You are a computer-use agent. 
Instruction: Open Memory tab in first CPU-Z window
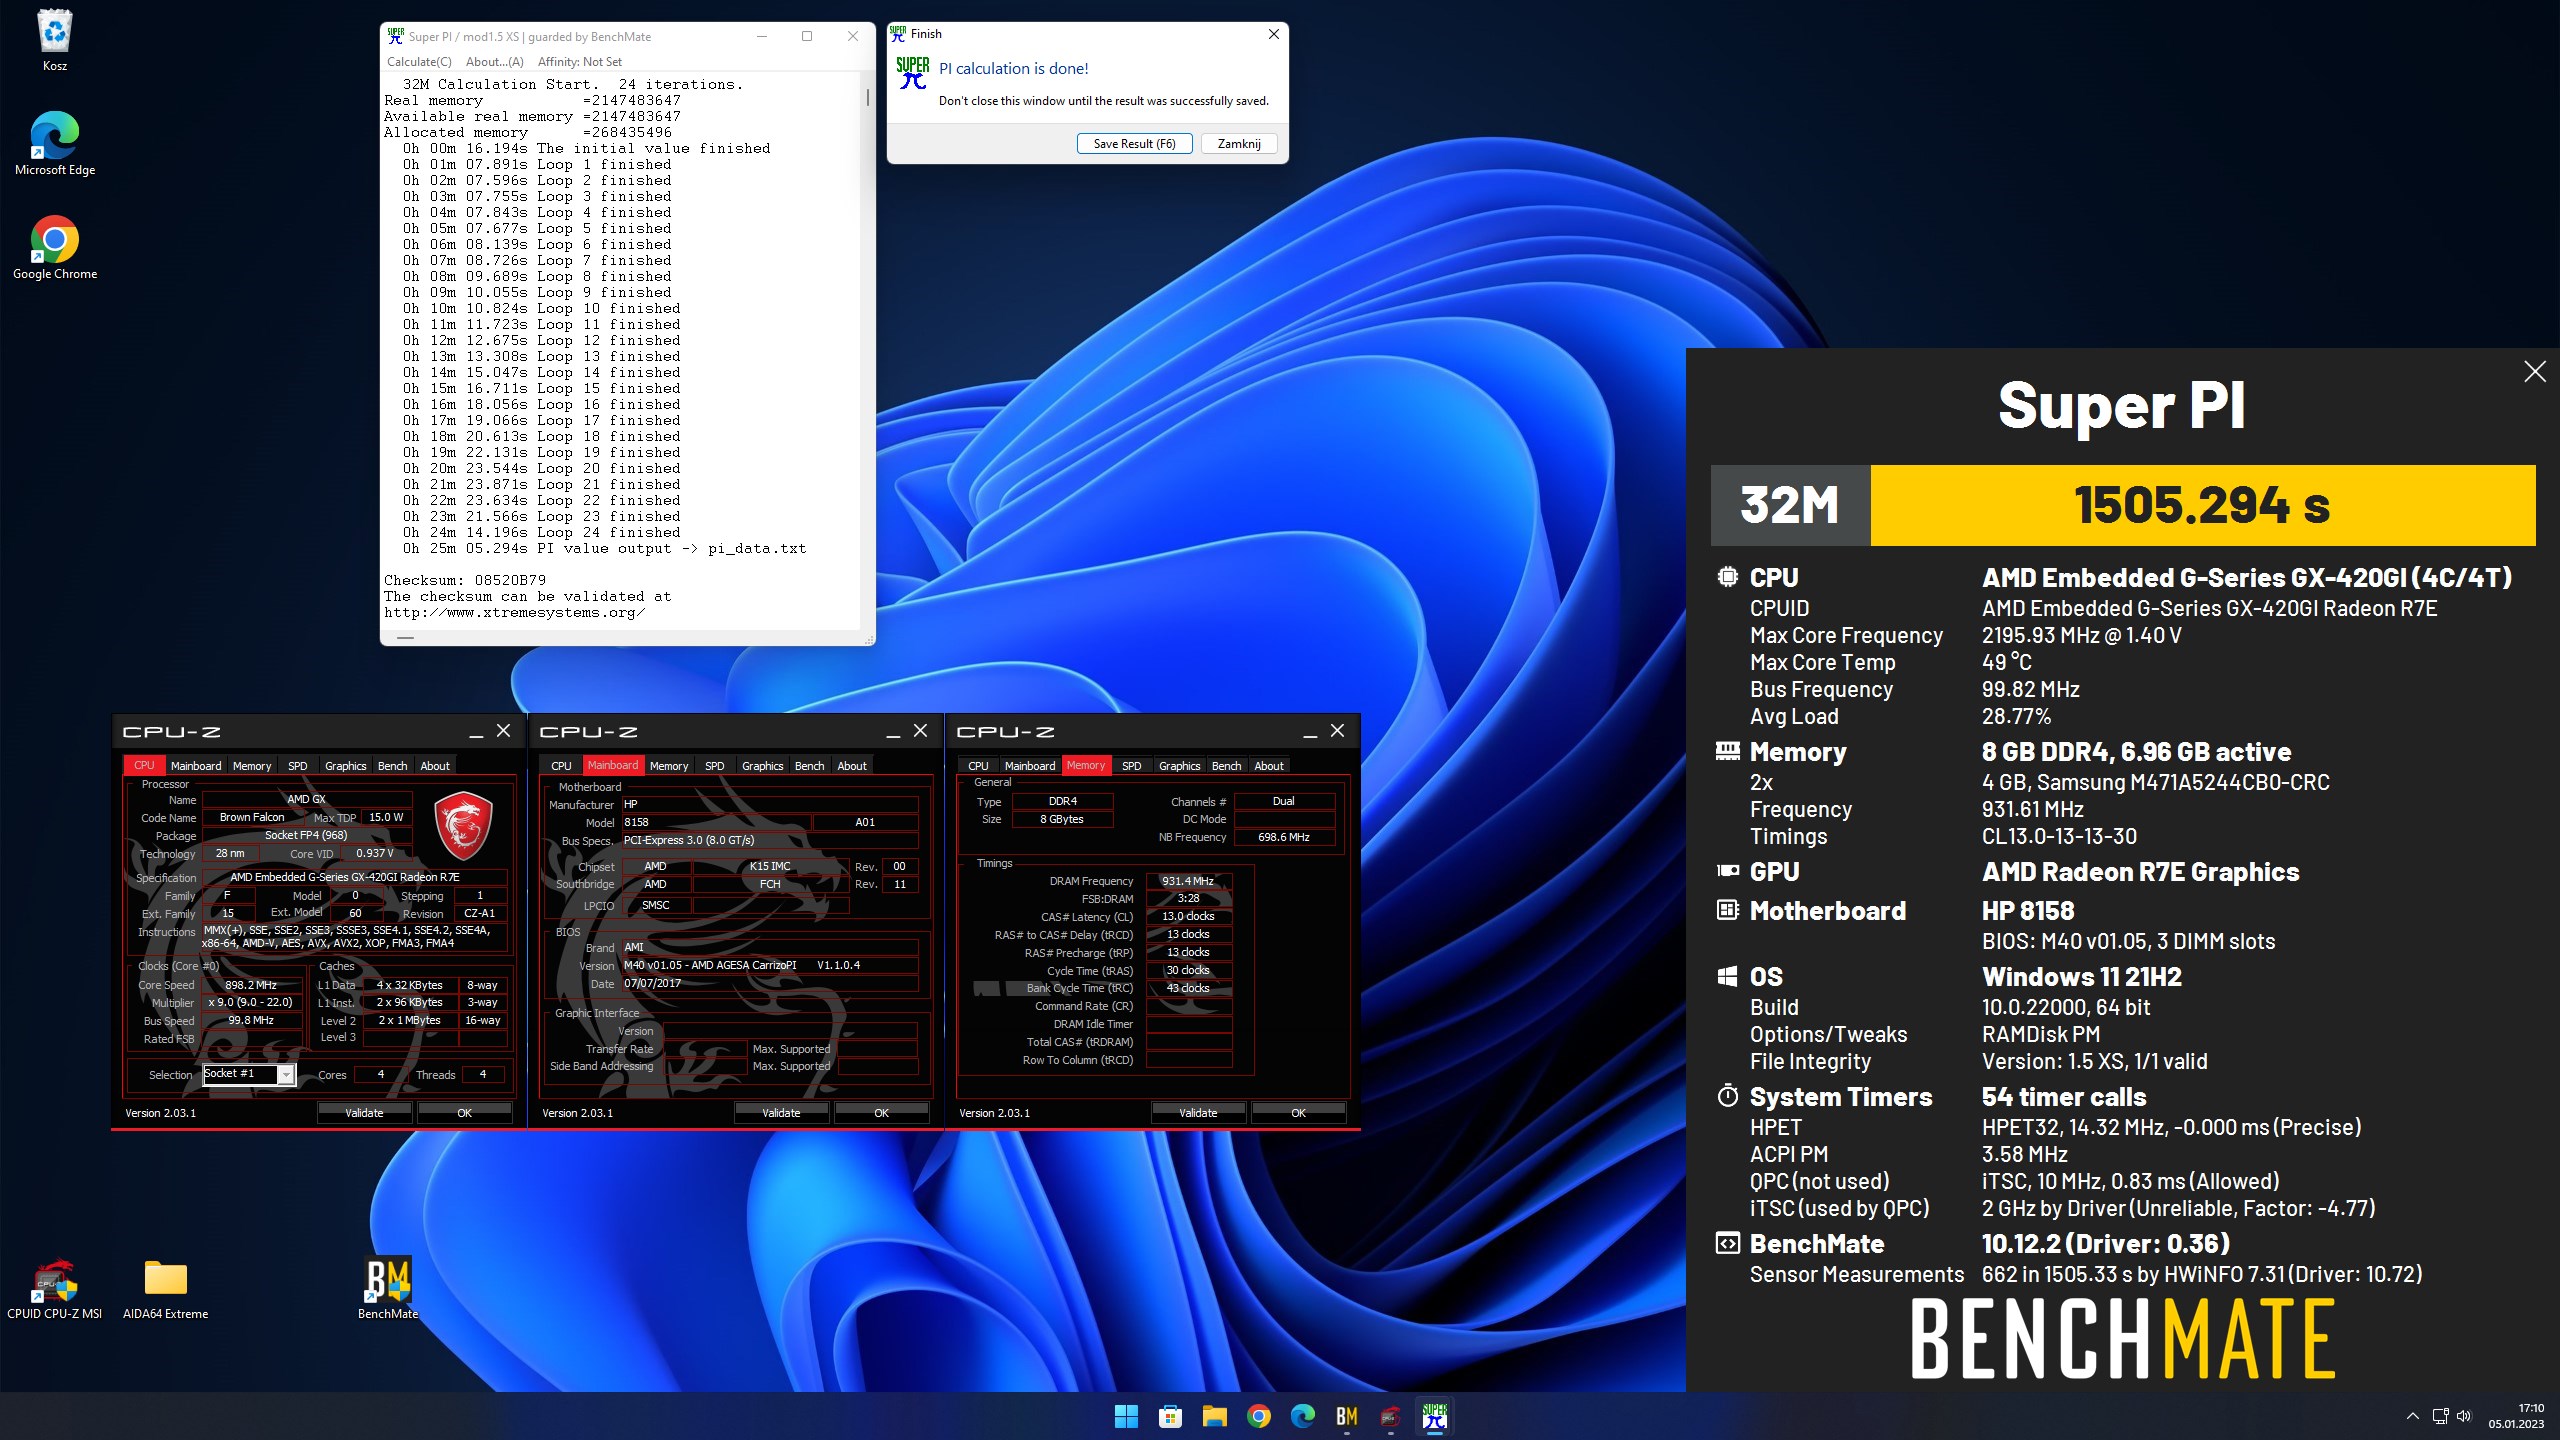point(252,766)
